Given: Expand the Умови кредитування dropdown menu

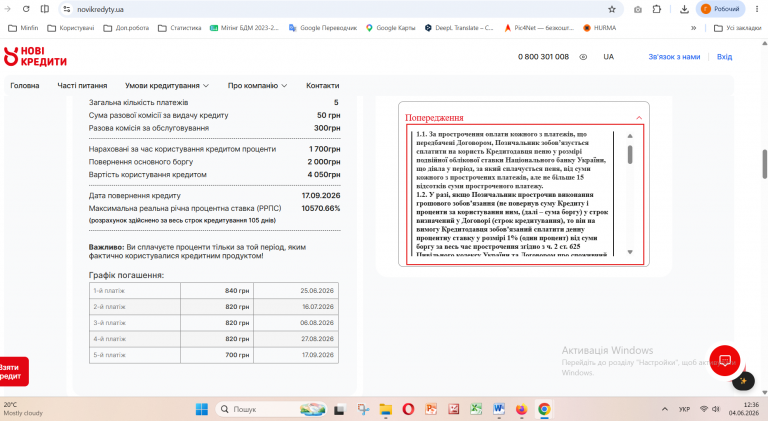Looking at the screenshot, I should pyautogui.click(x=167, y=86).
